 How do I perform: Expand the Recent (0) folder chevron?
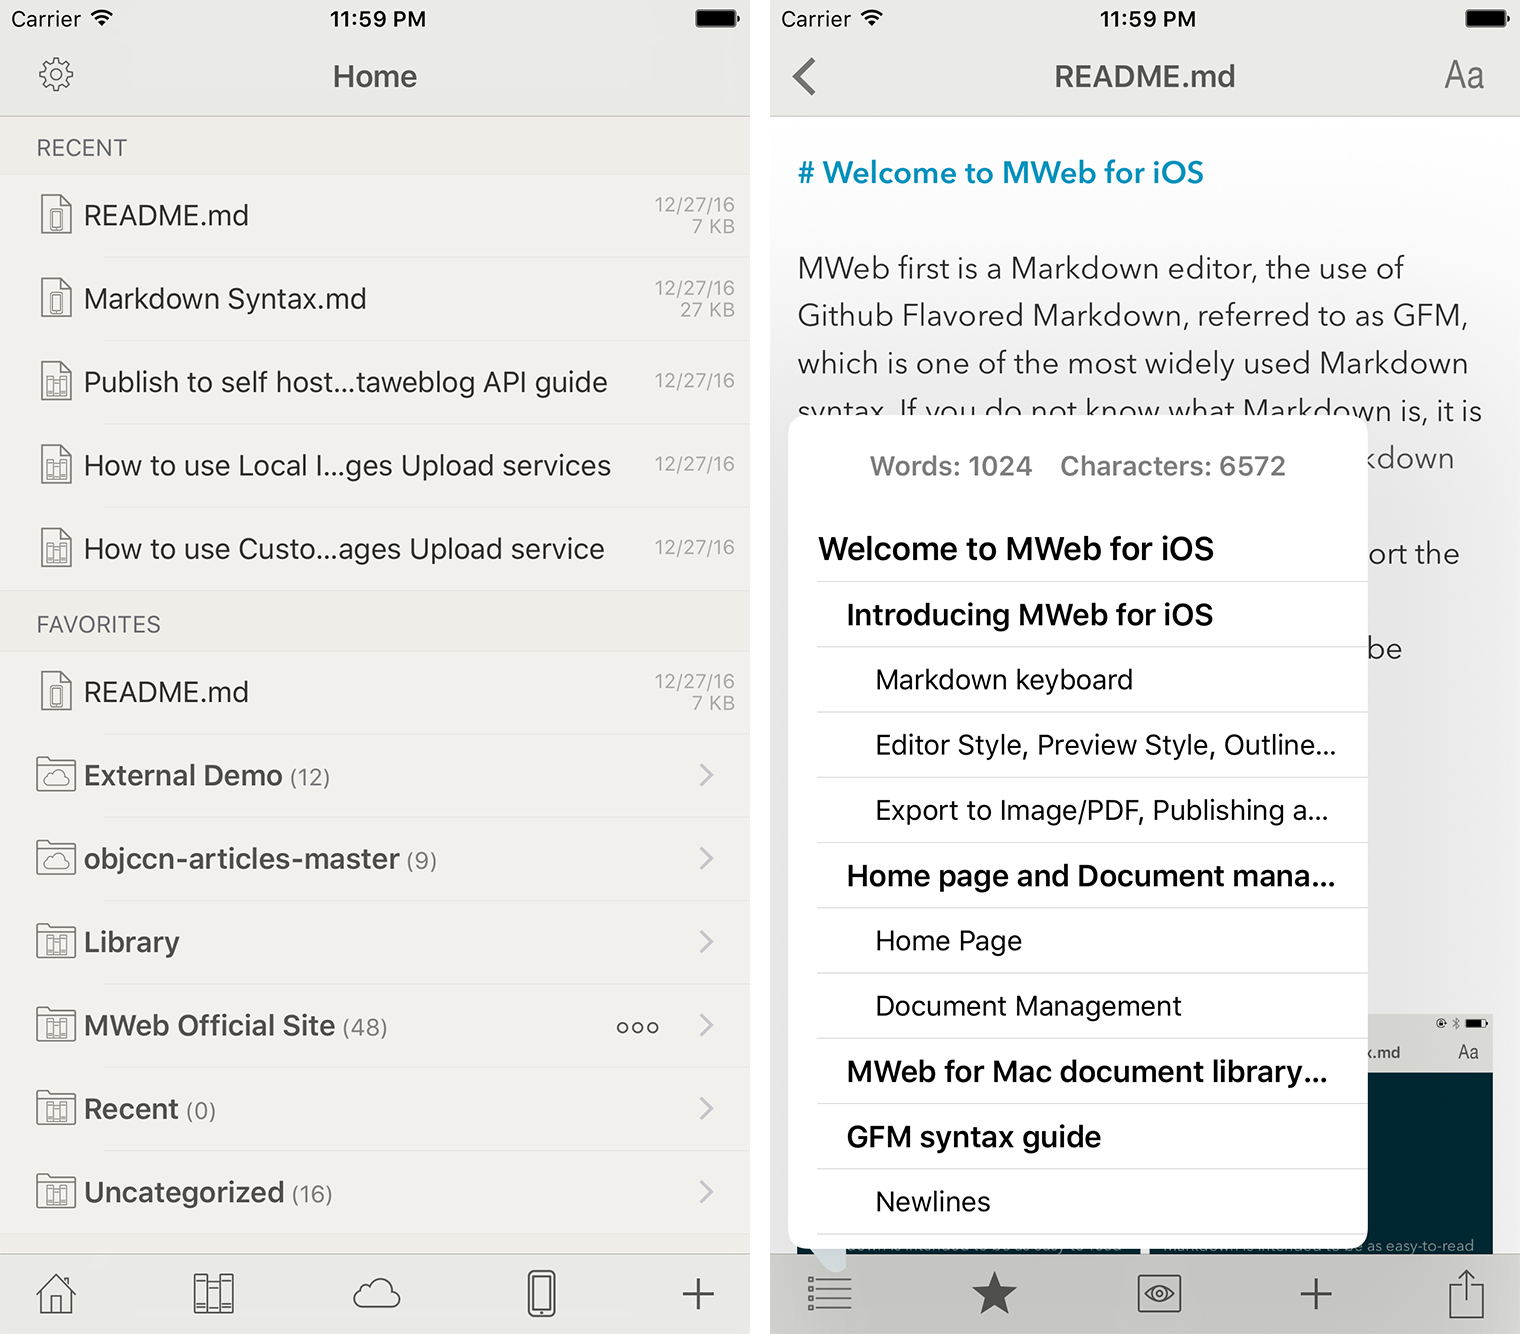[707, 1108]
